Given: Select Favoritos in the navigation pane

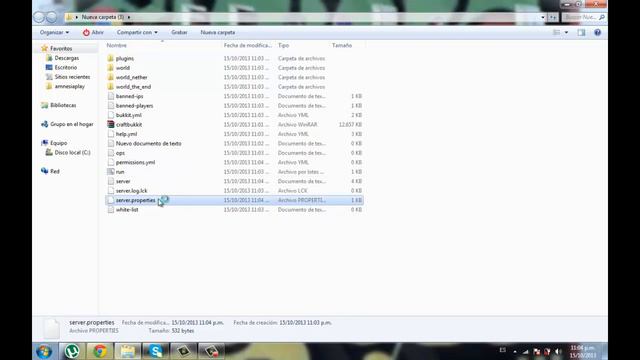Looking at the screenshot, I should [x=61, y=49].
